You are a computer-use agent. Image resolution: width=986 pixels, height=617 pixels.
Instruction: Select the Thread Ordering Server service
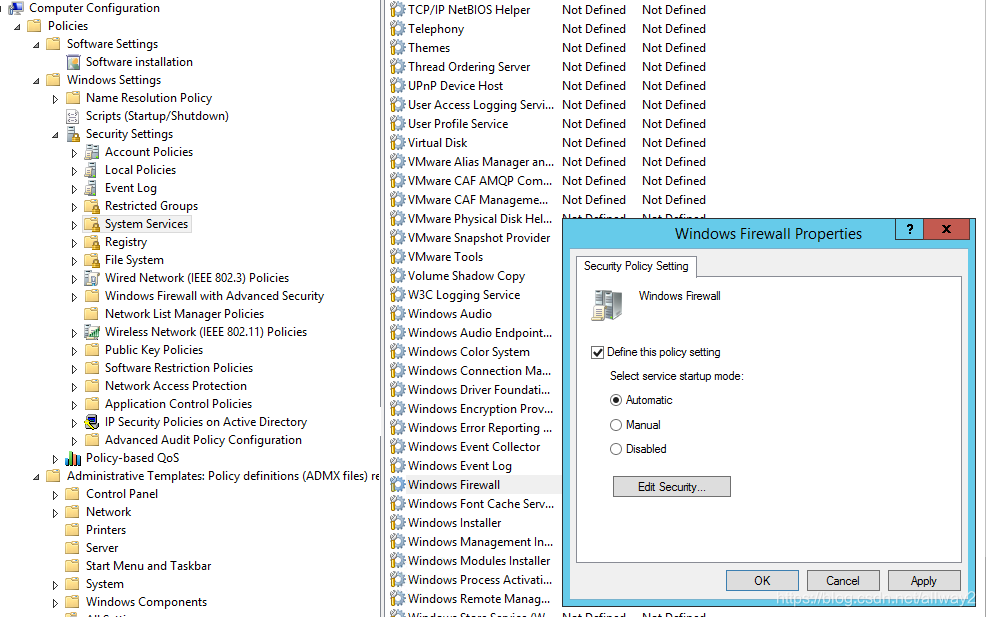click(469, 67)
